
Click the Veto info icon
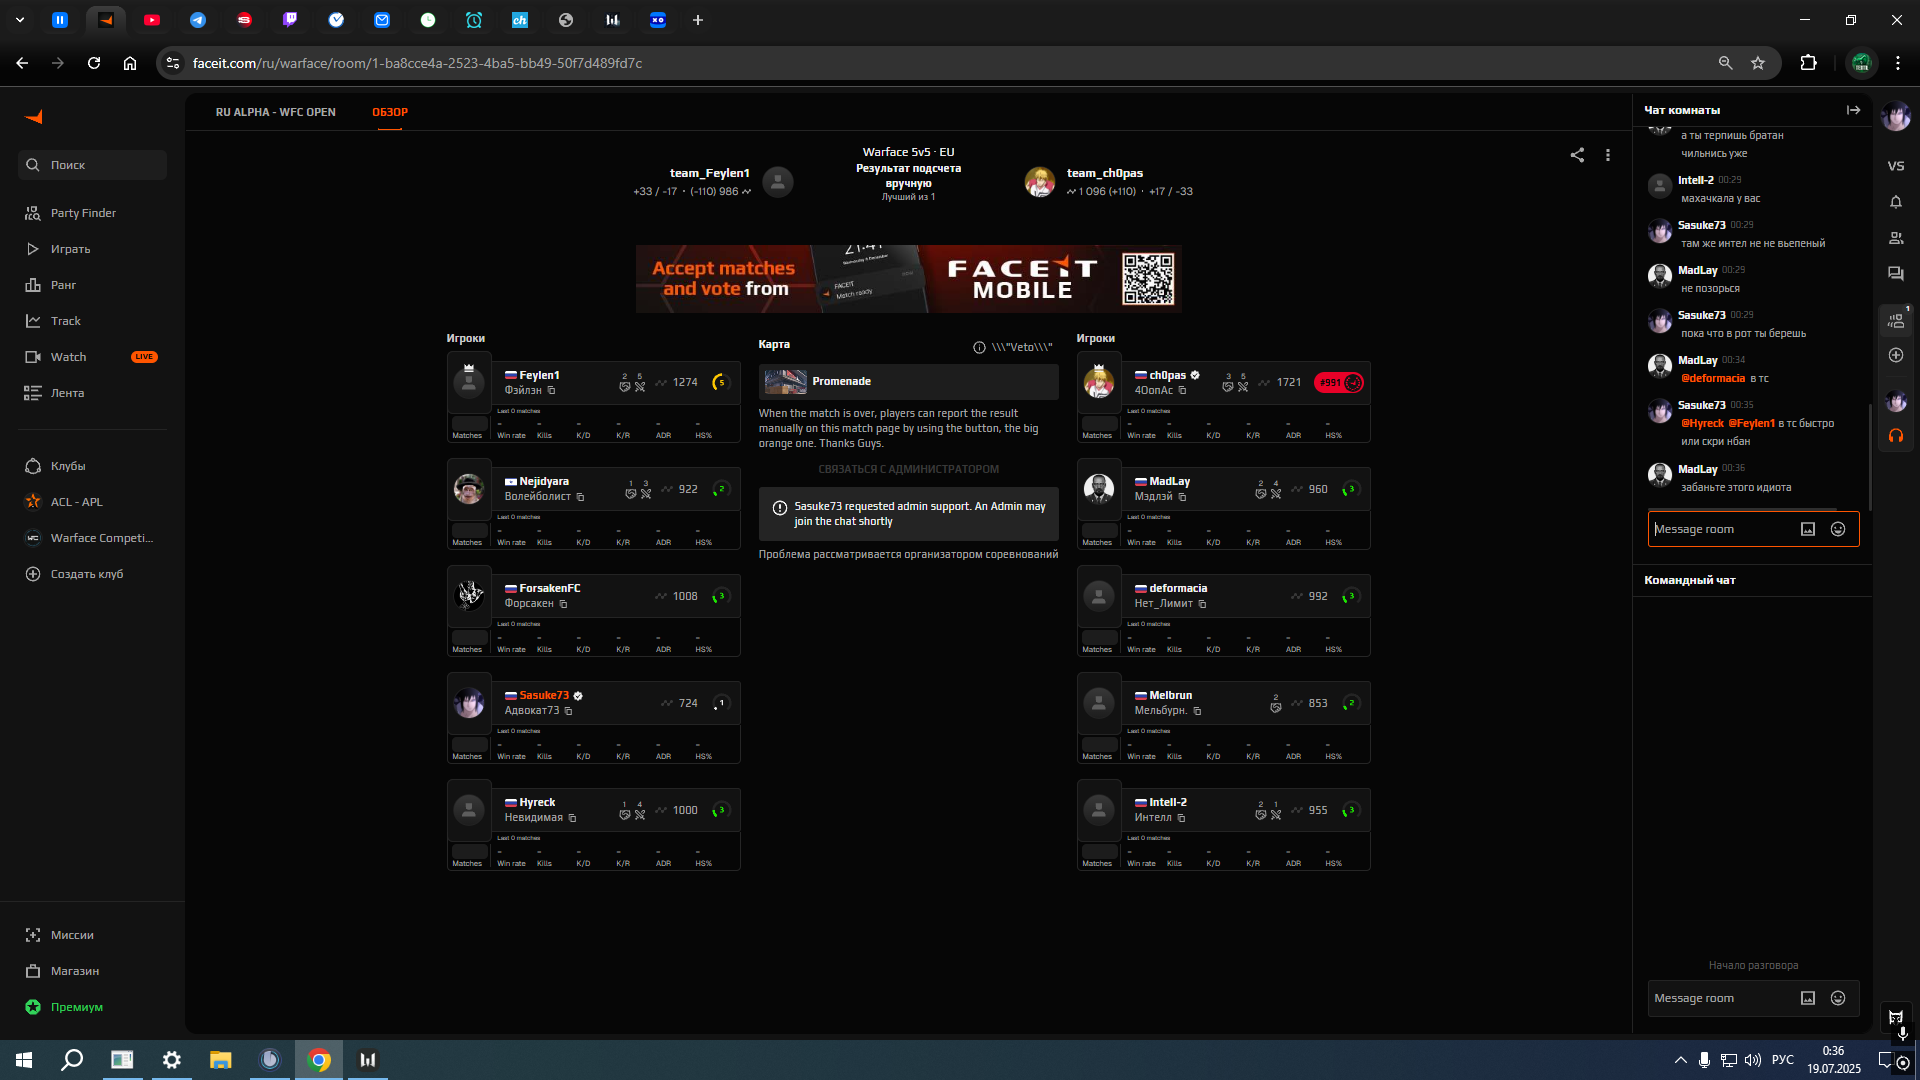click(x=979, y=347)
